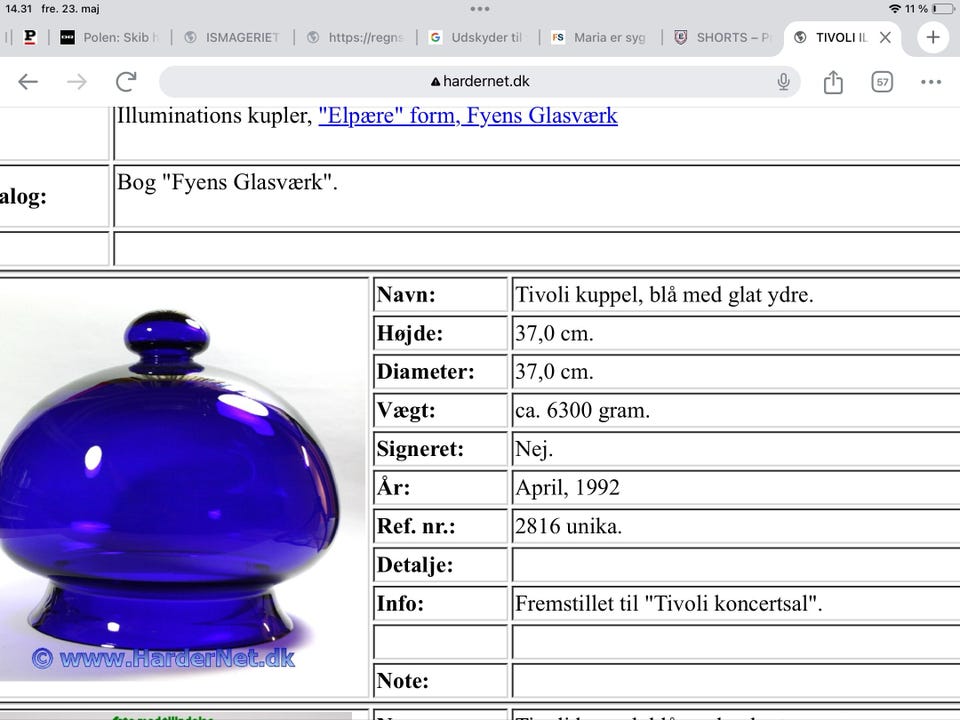This screenshot has height=720, width=960.
Task: Follow the "Elpære" form, Fyens Glasværk link
Action: pos(468,116)
